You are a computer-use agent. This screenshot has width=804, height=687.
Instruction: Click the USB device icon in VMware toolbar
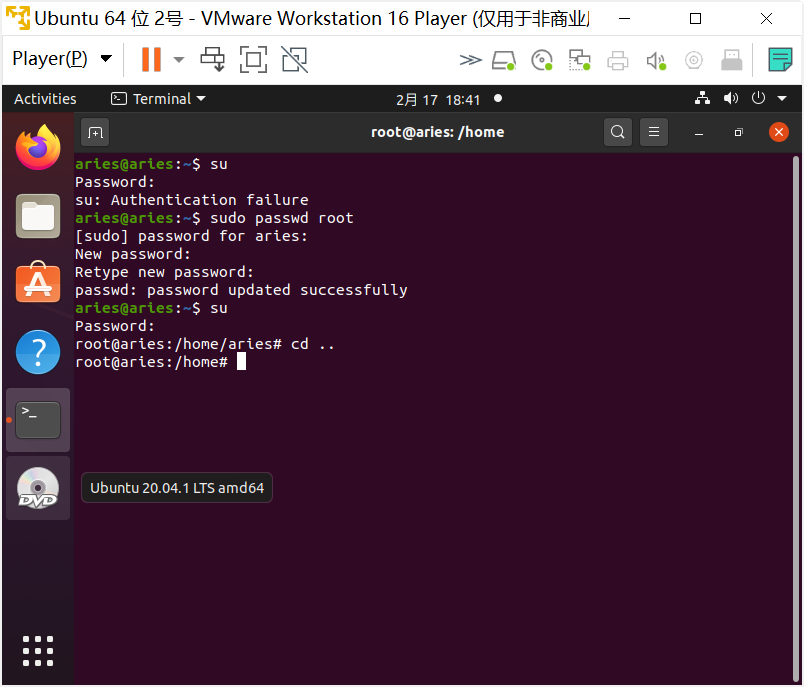click(732, 59)
